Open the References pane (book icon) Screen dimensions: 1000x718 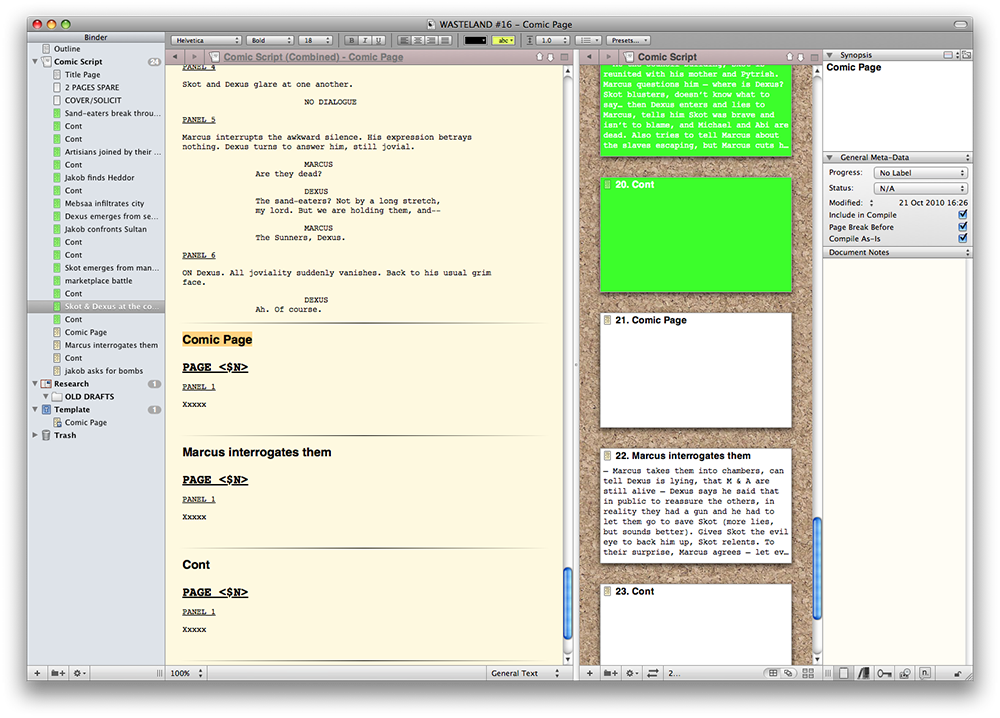coord(865,673)
